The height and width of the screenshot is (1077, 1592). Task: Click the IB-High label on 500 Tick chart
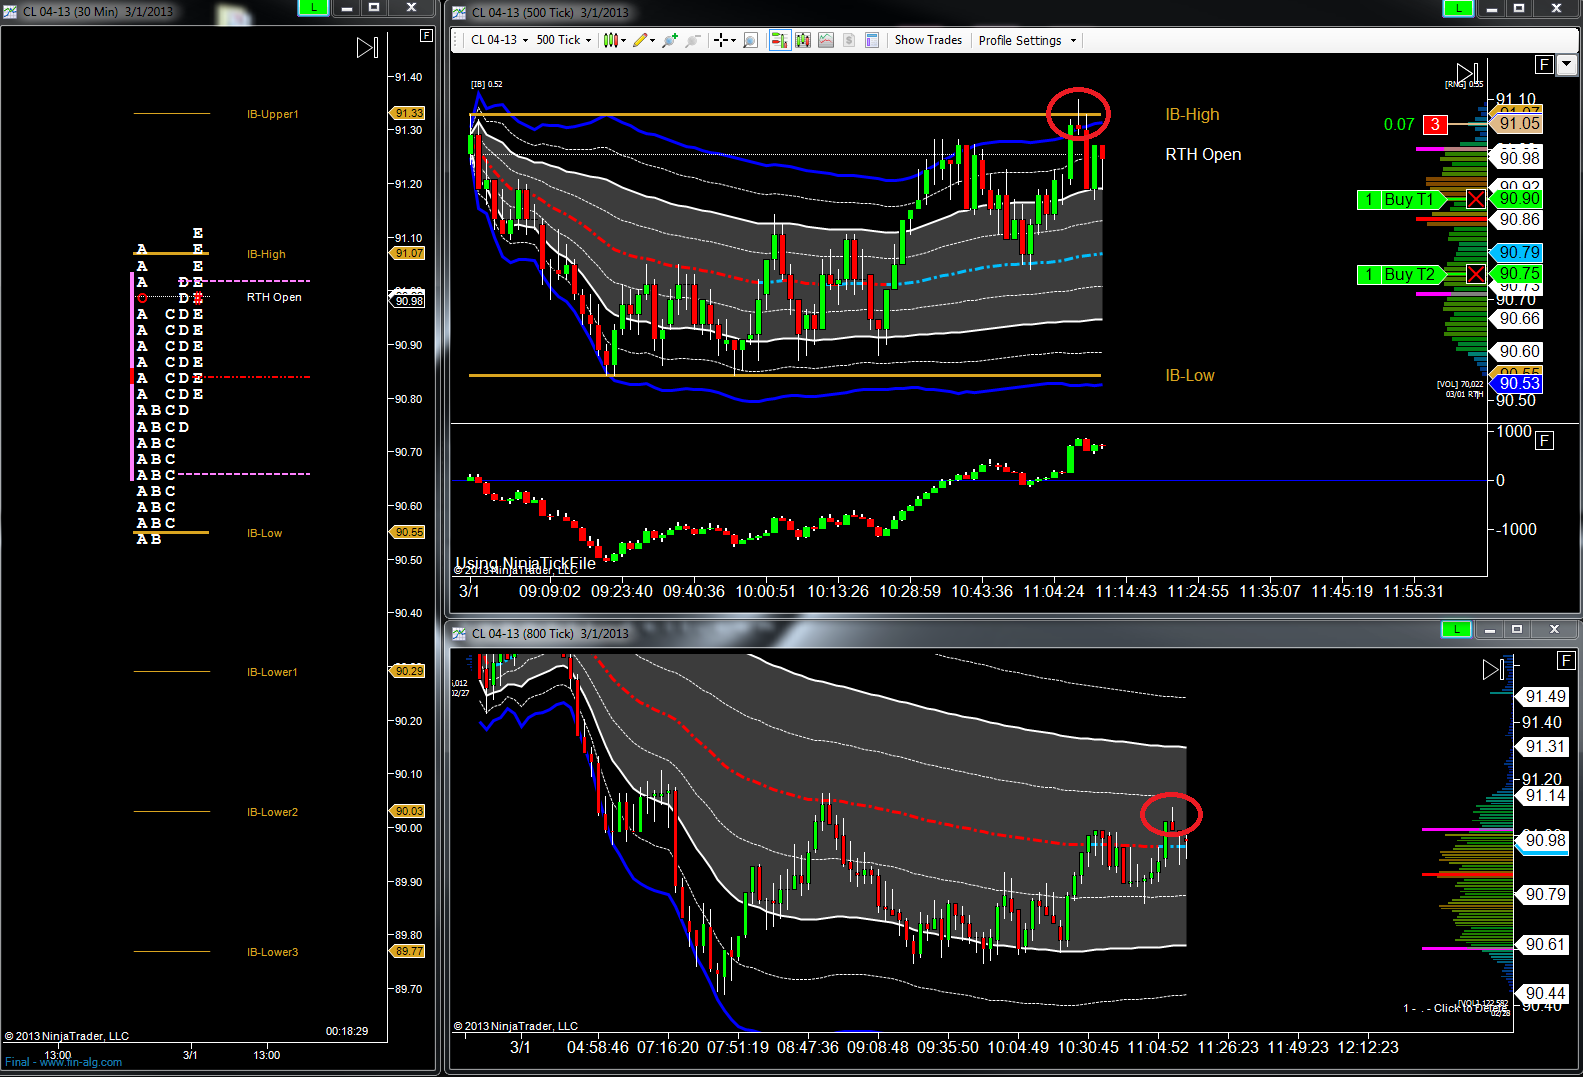coord(1192,114)
